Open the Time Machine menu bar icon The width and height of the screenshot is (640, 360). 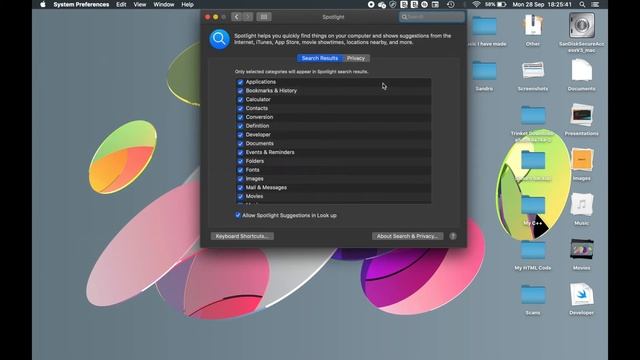pos(451,4)
